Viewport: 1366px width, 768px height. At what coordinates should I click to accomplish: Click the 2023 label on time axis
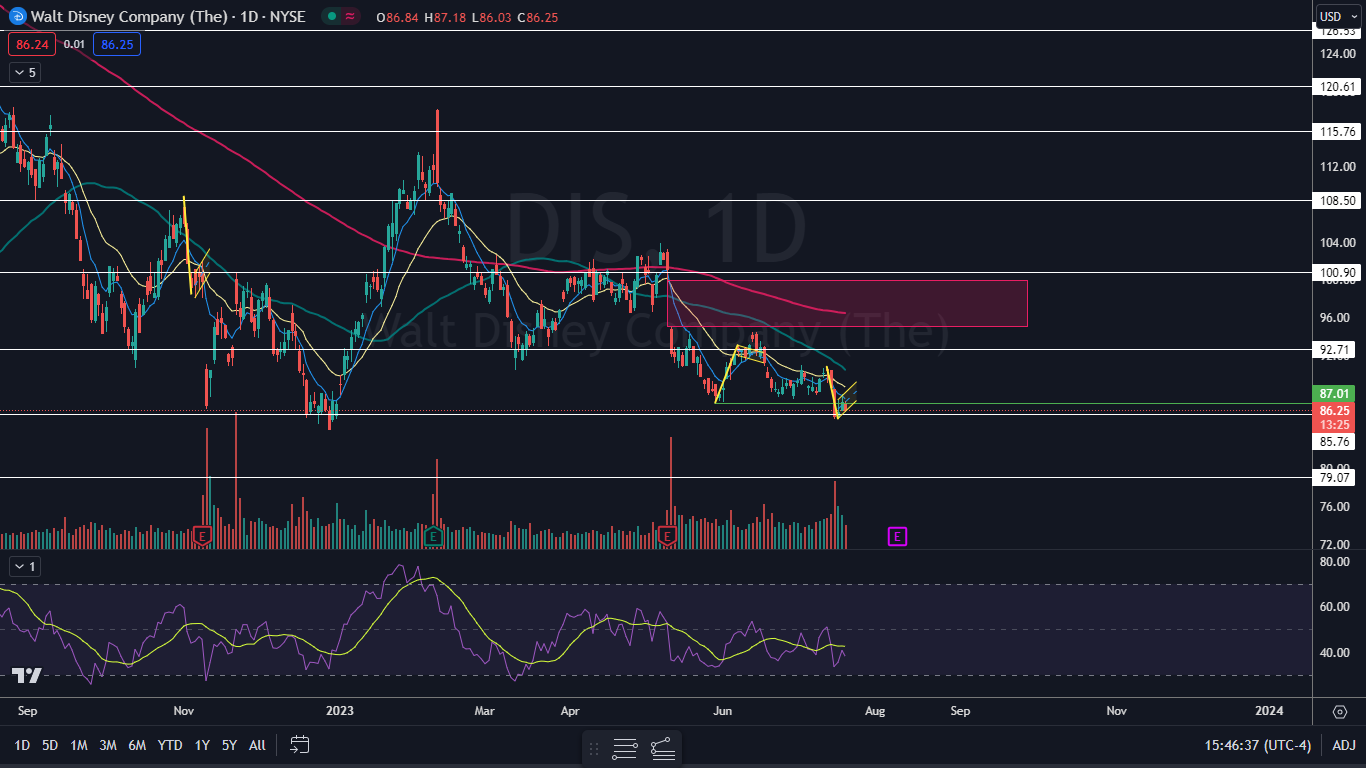[x=340, y=711]
